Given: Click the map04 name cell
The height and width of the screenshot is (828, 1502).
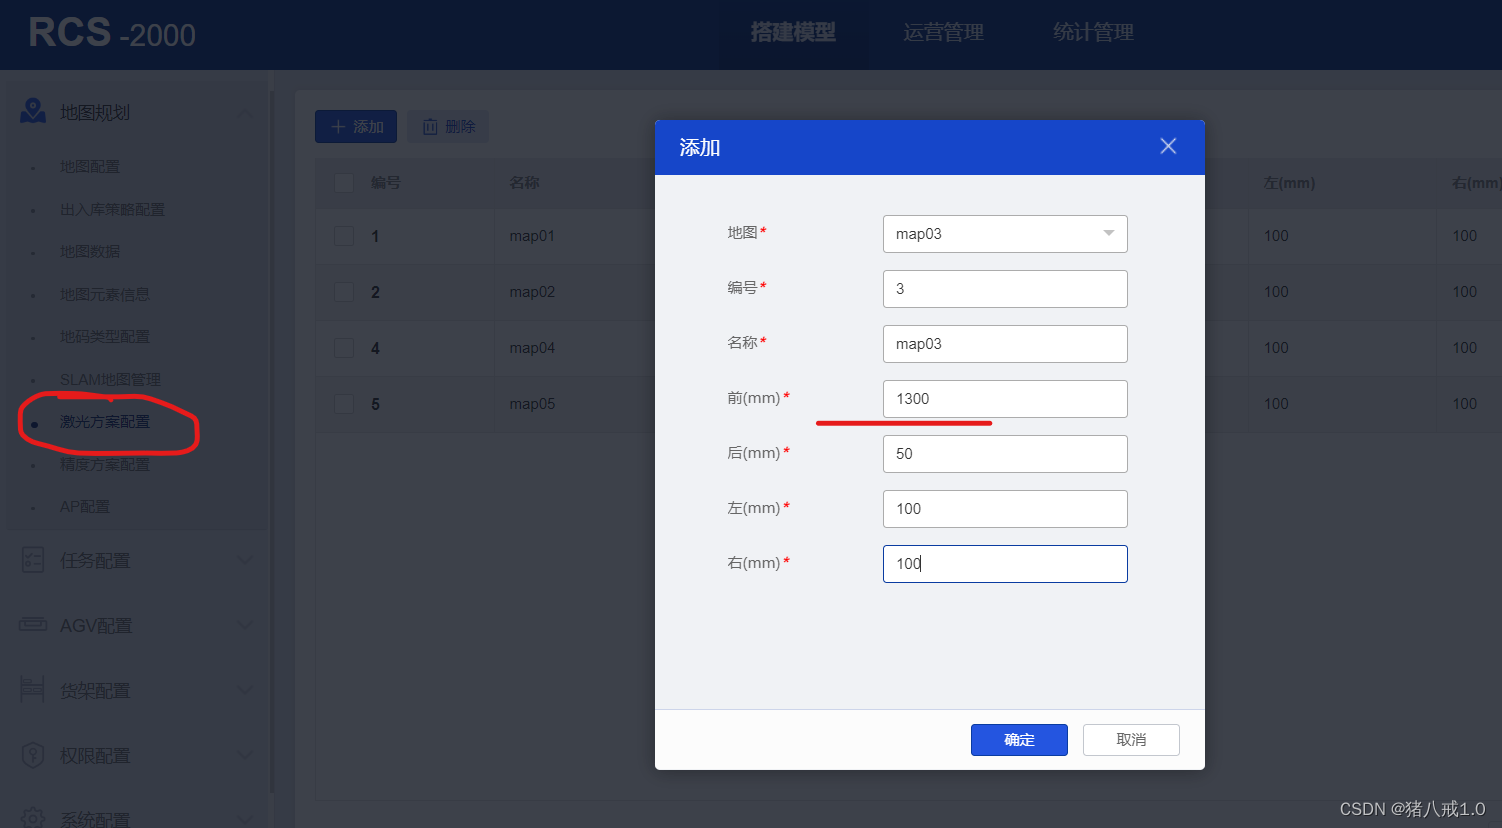Looking at the screenshot, I should 532,348.
